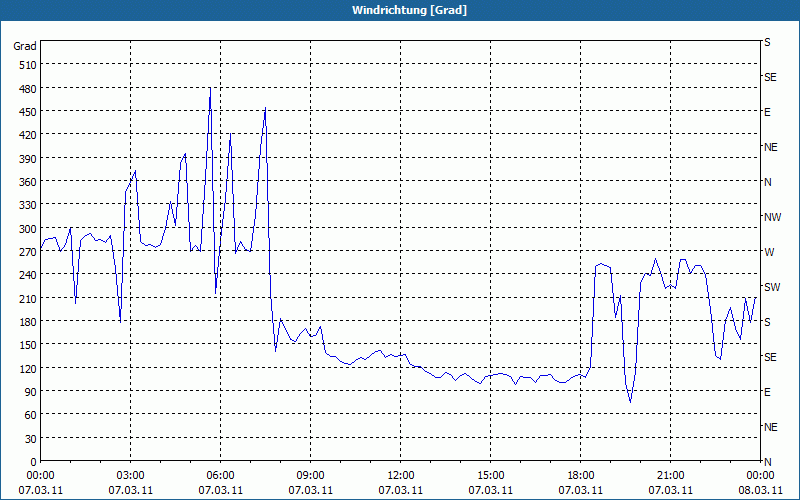Click the E compass label beside the 450 gridline
800x500 pixels.
point(767,112)
